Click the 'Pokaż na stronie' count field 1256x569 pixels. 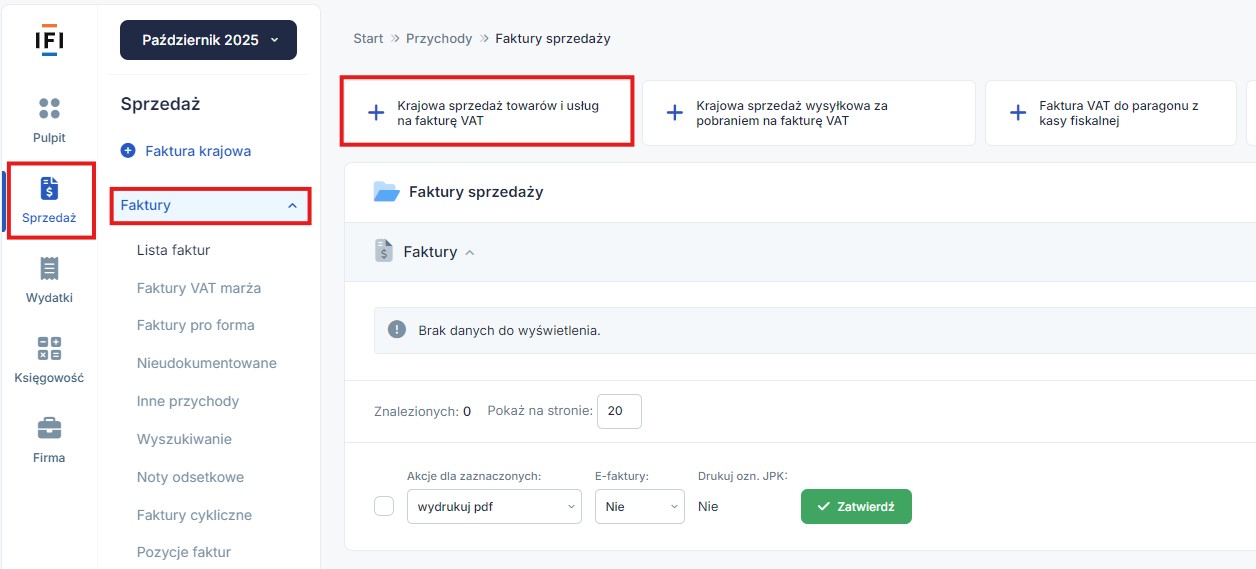click(x=619, y=411)
